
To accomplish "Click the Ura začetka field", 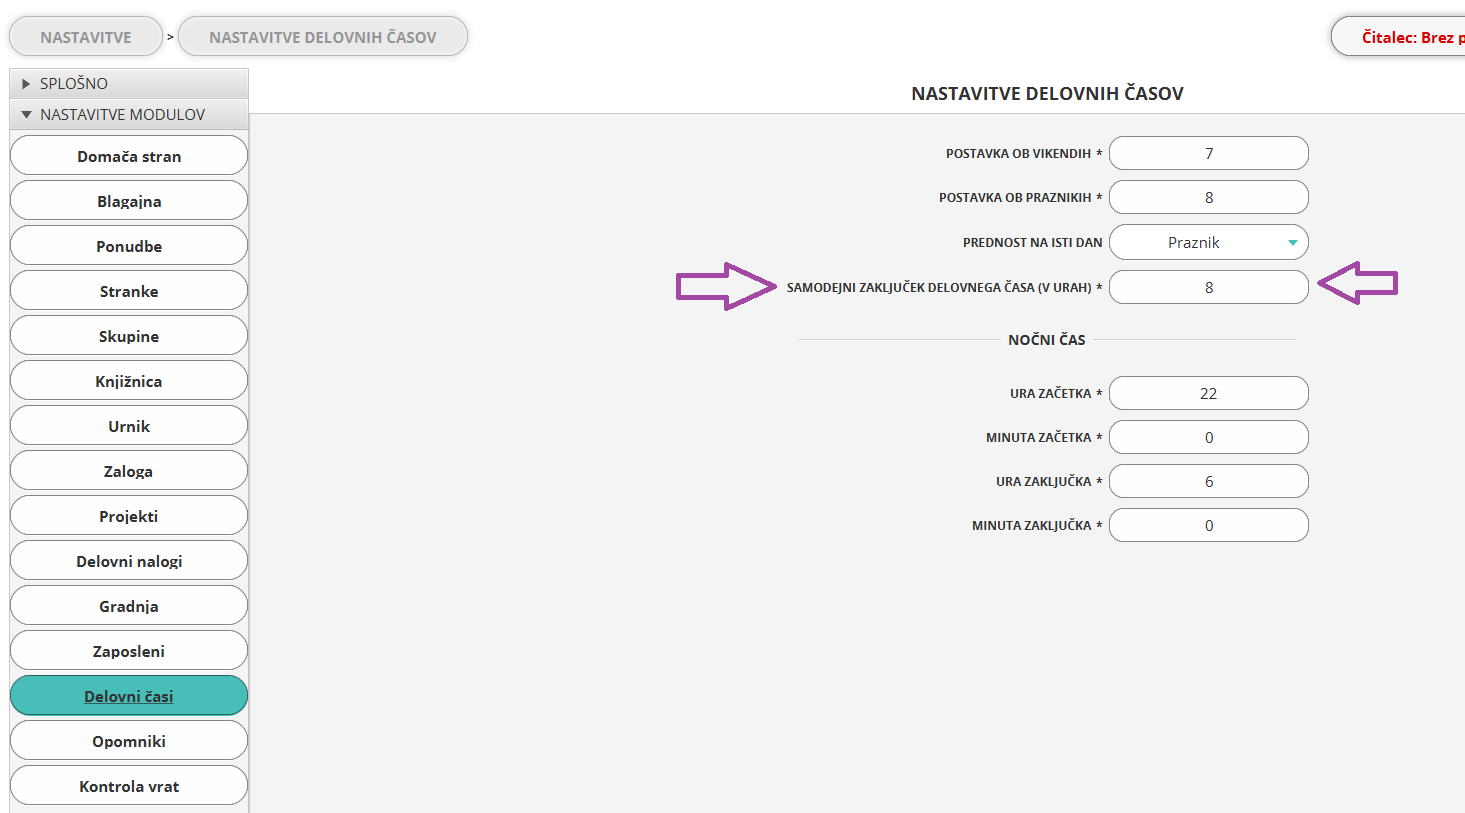I will [1209, 393].
